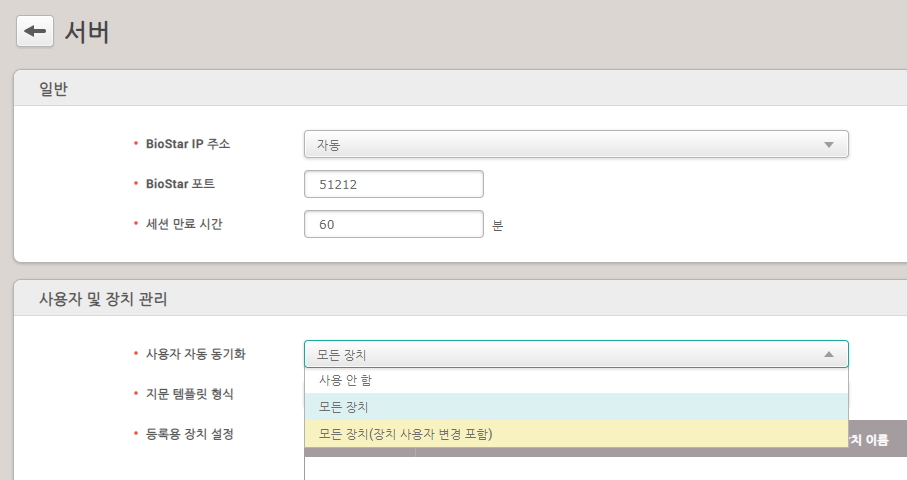Viewport: 907px width, 480px height.
Task: Click the arrow on the 자동 dropdown
Action: tap(828, 145)
